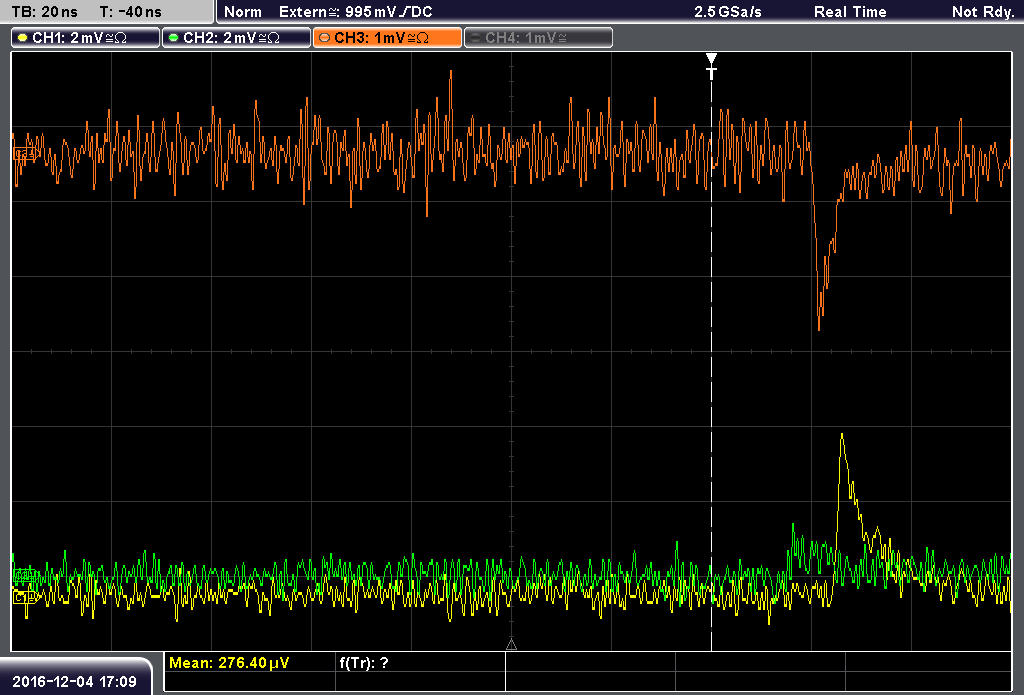Click the trigger time marker T at the top of the grid

pos(711,66)
